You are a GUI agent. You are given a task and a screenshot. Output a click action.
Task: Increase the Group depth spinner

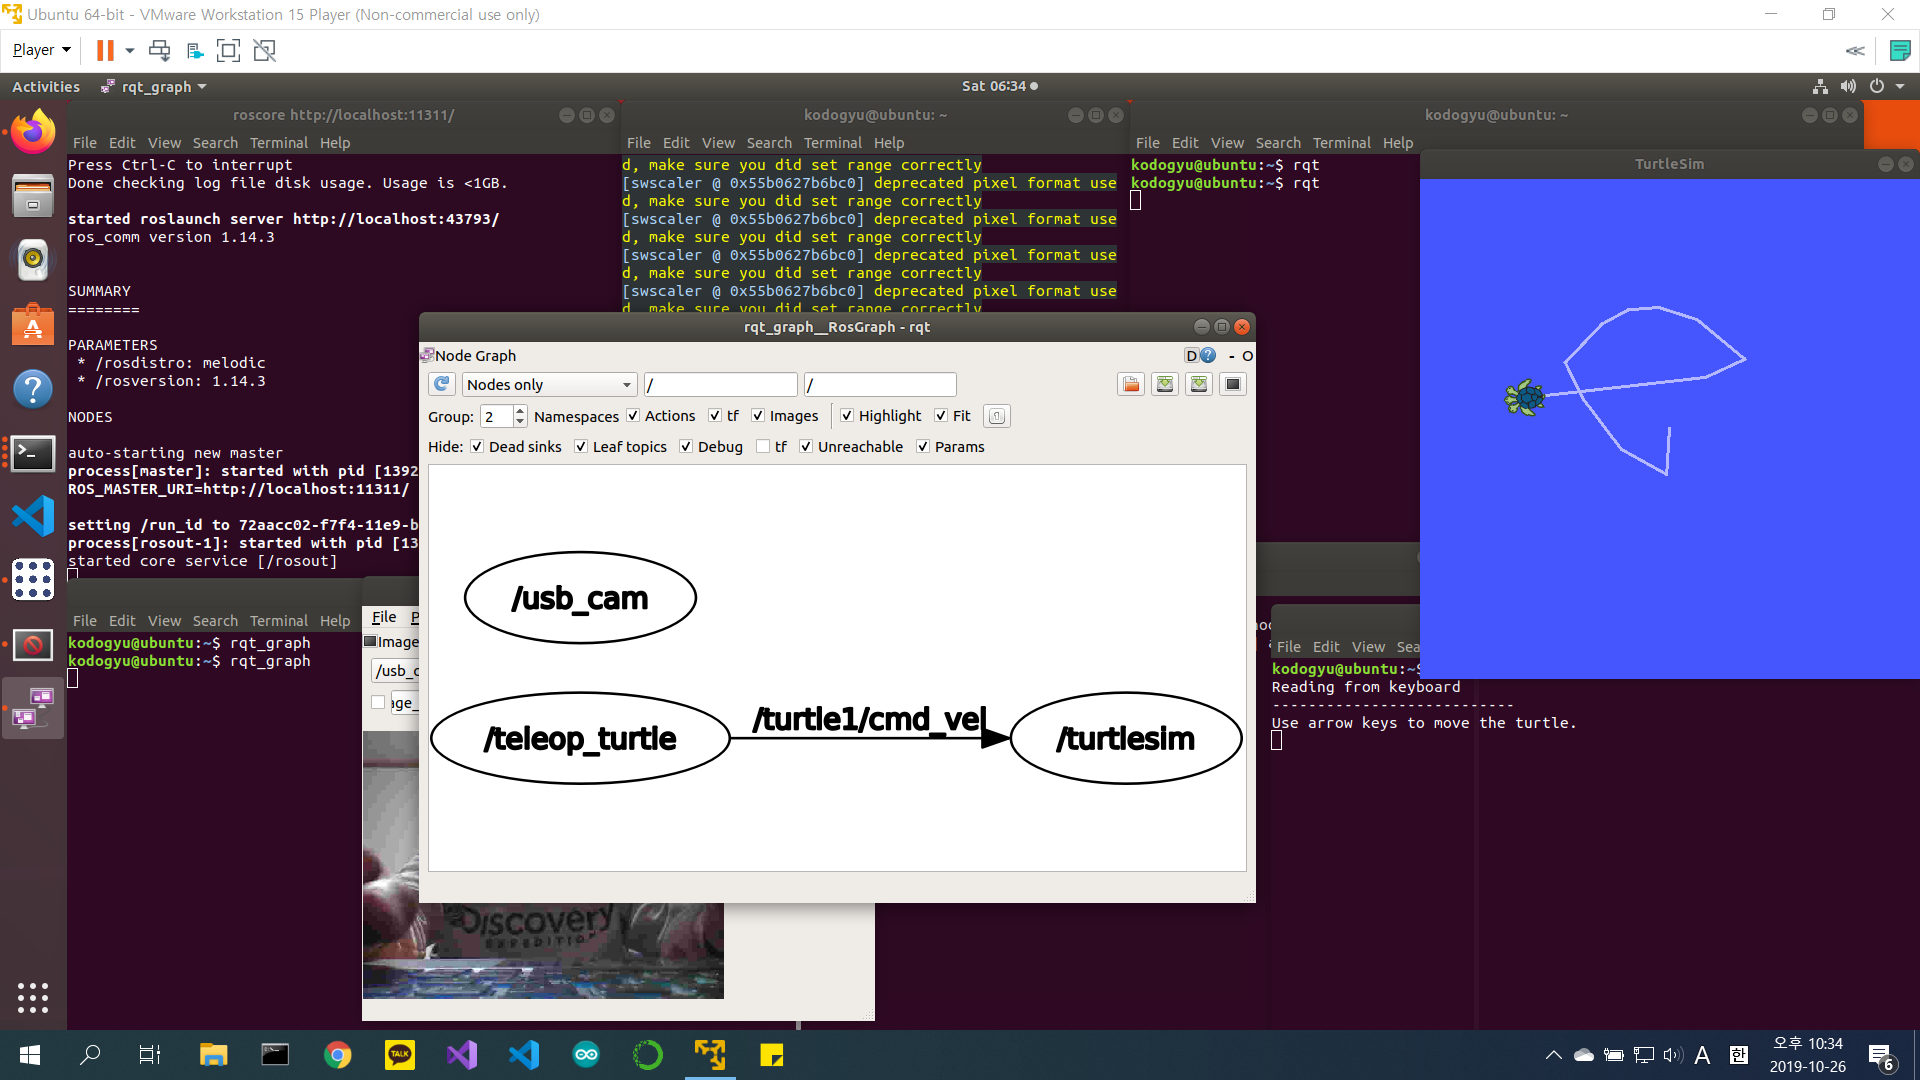tap(520, 410)
